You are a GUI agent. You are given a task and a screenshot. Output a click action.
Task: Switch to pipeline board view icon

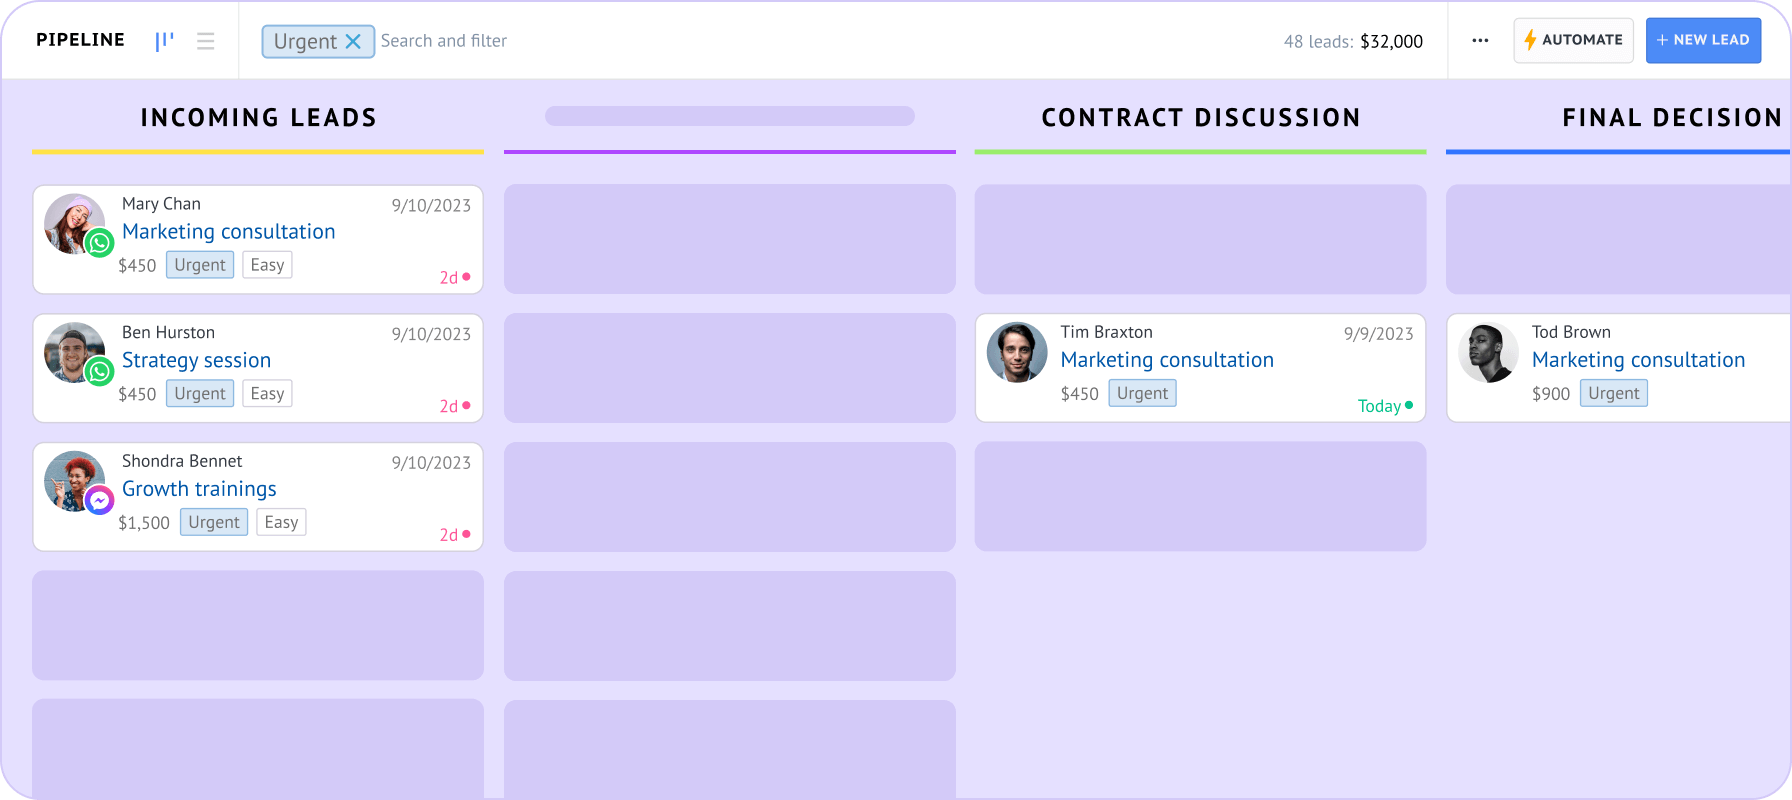click(x=164, y=41)
